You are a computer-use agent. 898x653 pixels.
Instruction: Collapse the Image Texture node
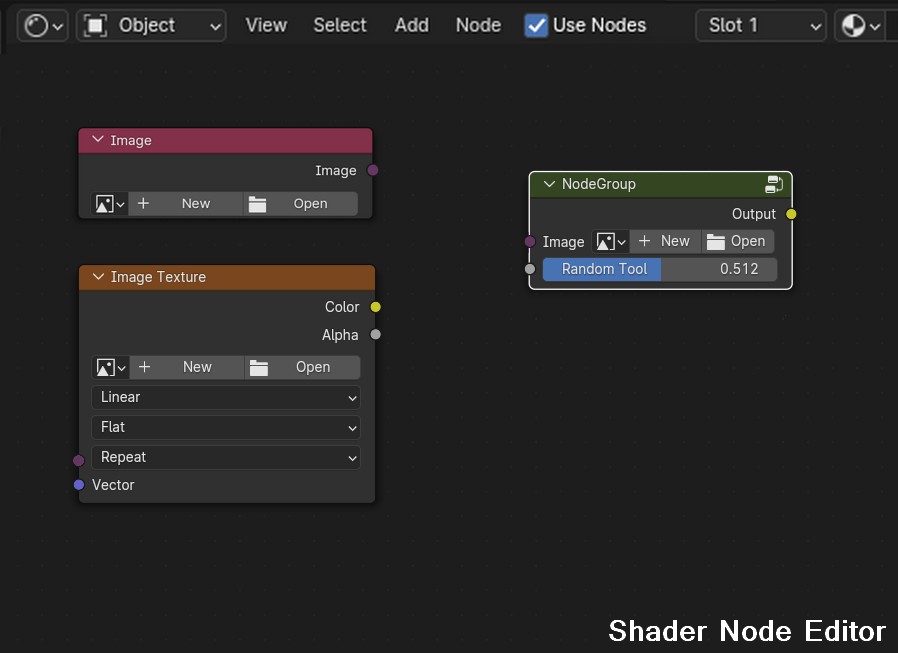(99, 277)
